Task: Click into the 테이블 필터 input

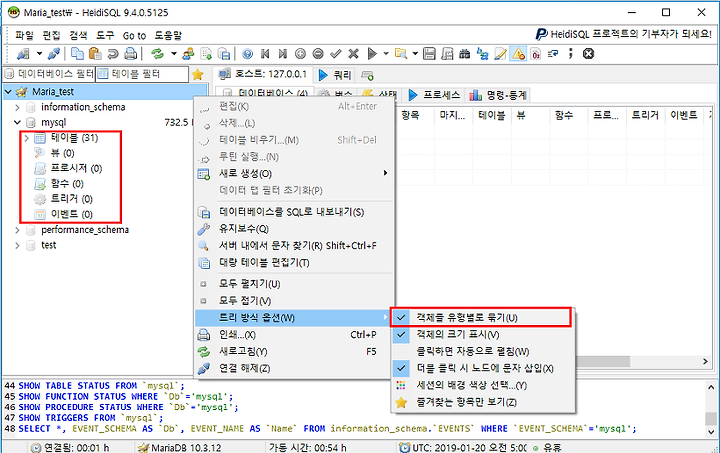Action: 142,74
